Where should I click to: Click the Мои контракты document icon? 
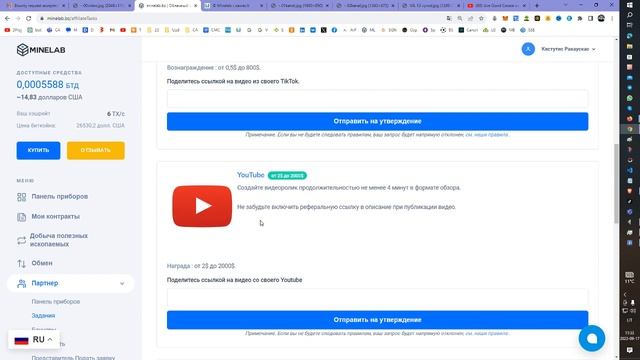click(22, 217)
